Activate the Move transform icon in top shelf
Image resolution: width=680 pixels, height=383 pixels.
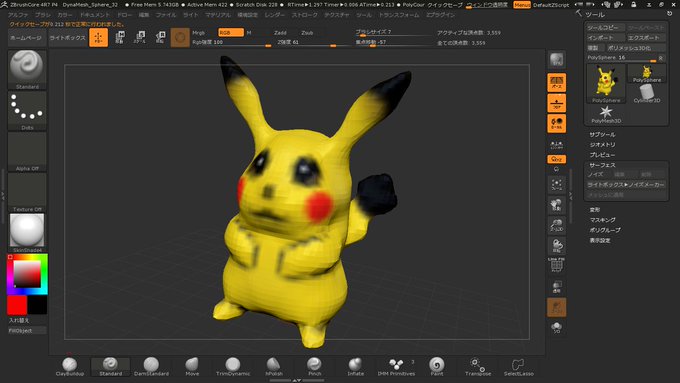coord(120,37)
